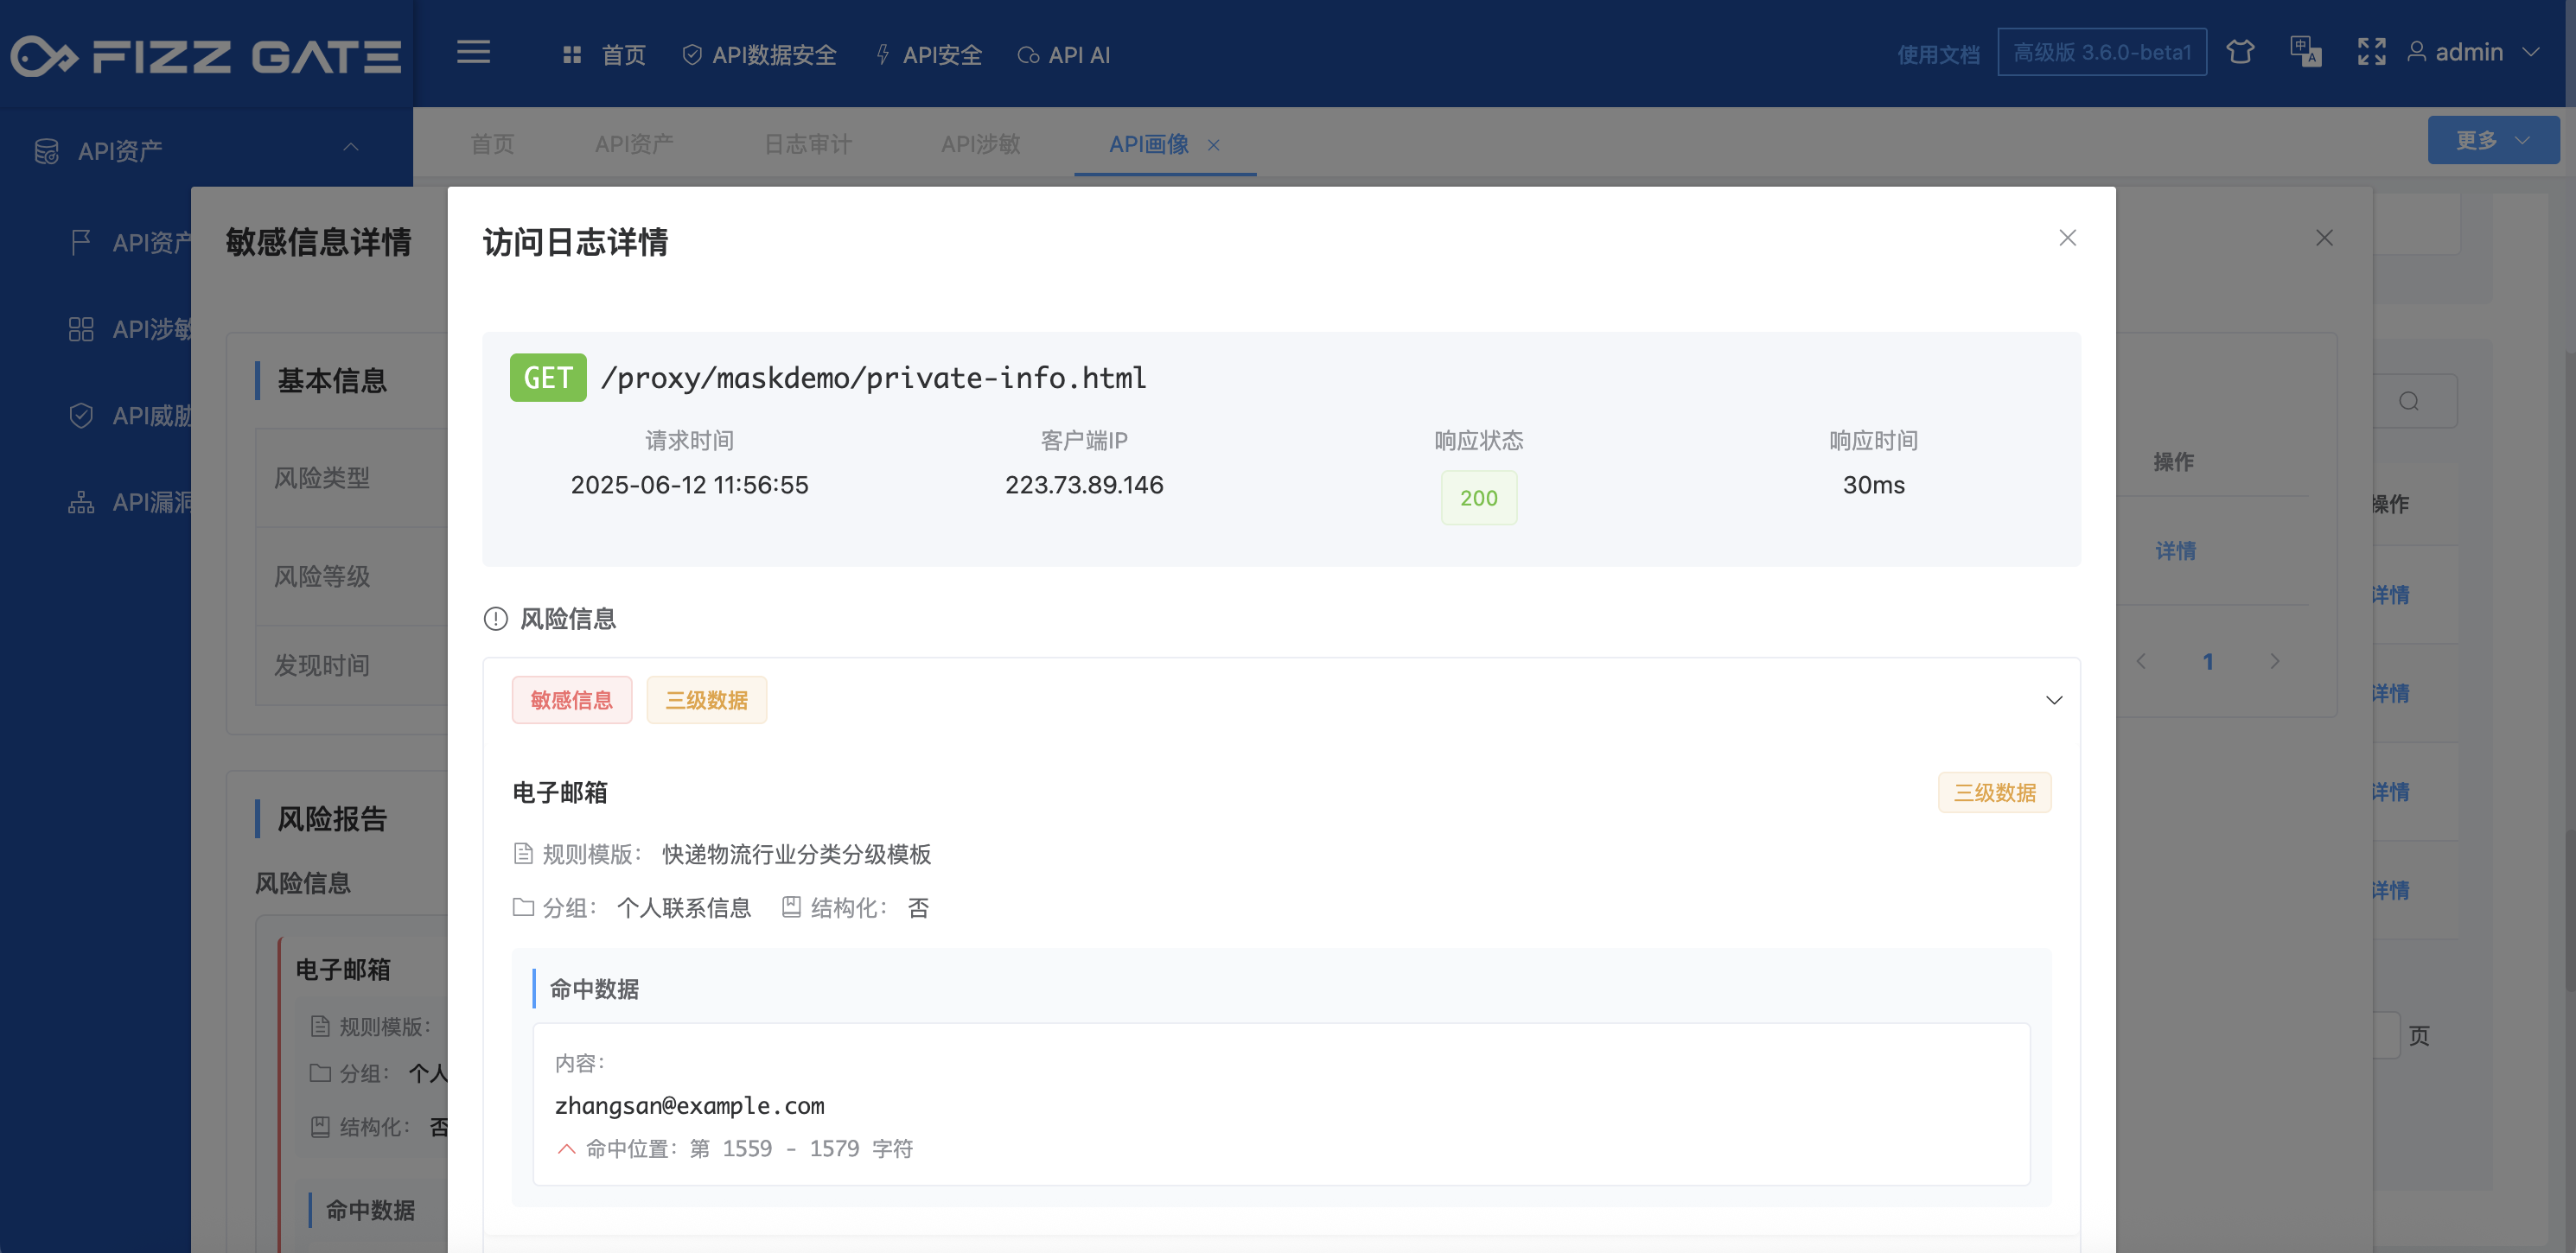Open the API数据安全 menu
The width and height of the screenshot is (2576, 1253).
point(760,55)
